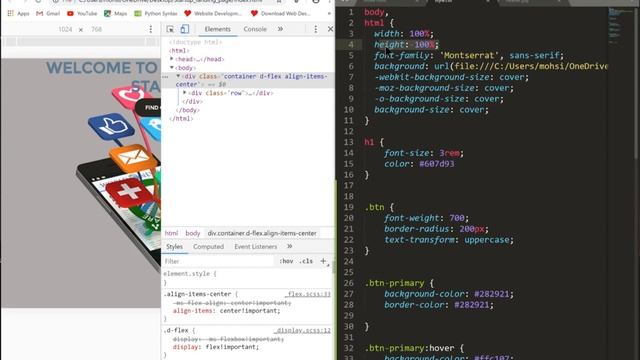Toggle the :hov element state button
This screenshot has height=360, width=640.
click(286, 261)
